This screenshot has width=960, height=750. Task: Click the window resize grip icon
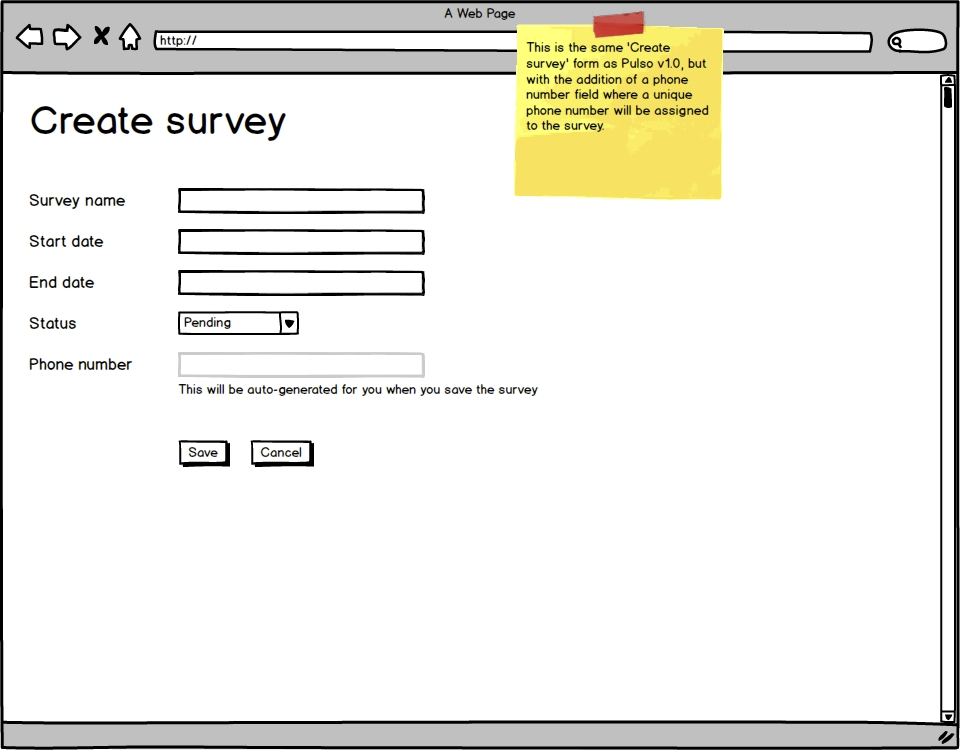(946, 737)
